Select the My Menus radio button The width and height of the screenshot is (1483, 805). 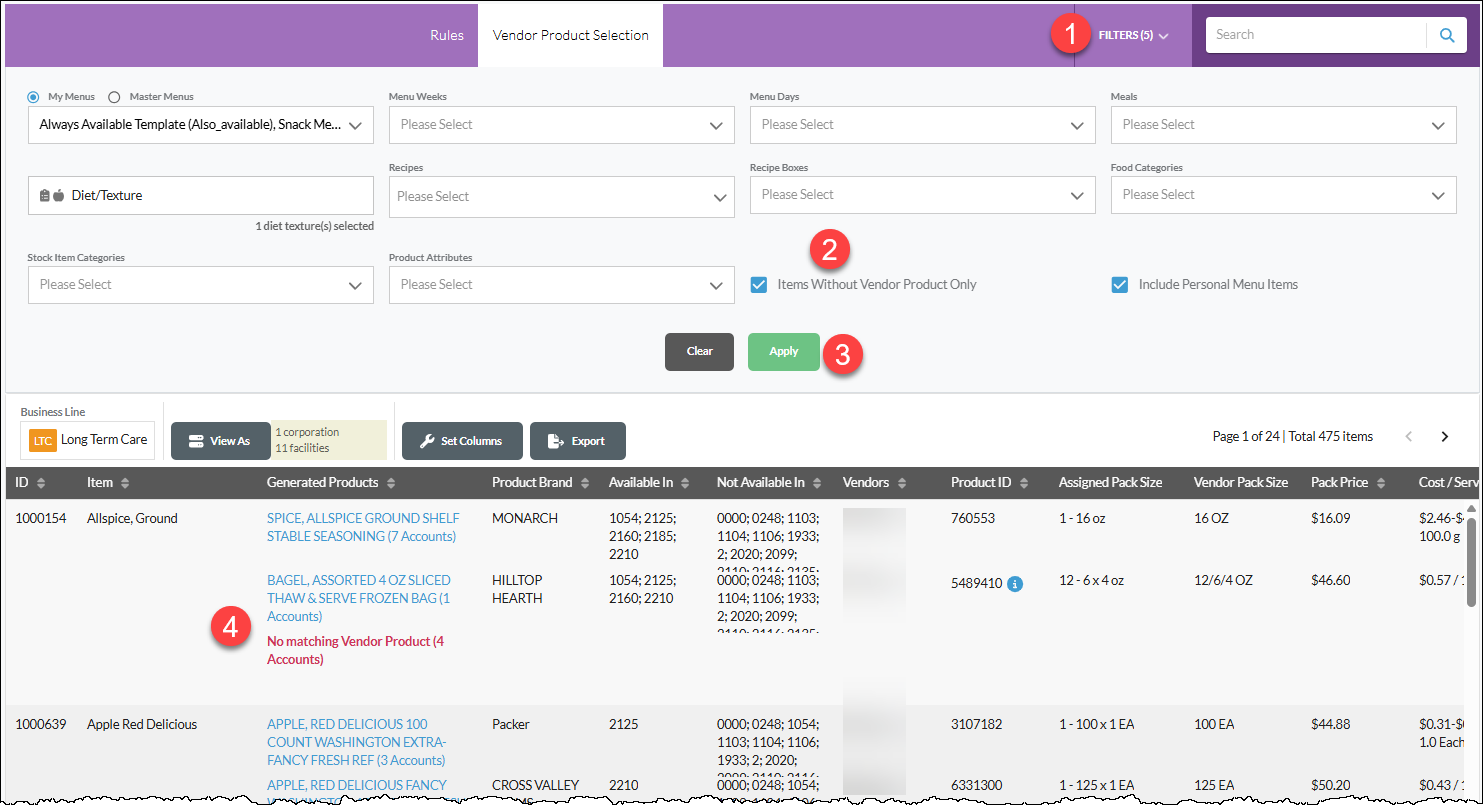coord(33,97)
